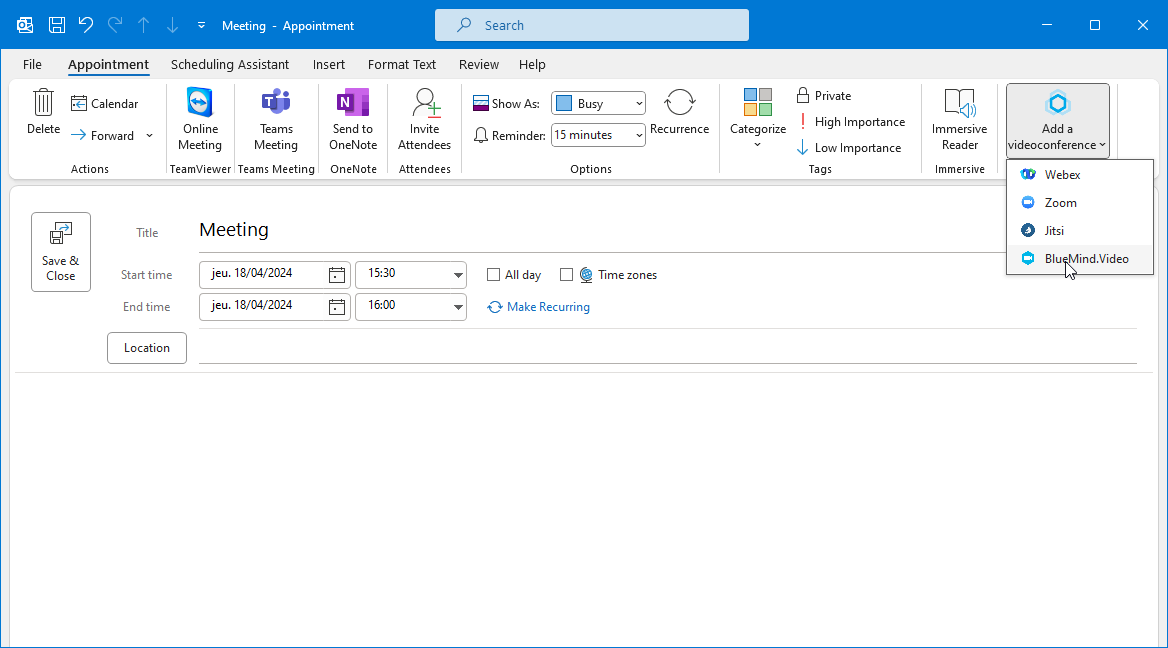
Task: Click the Invite Attendees icon
Action: point(425,103)
